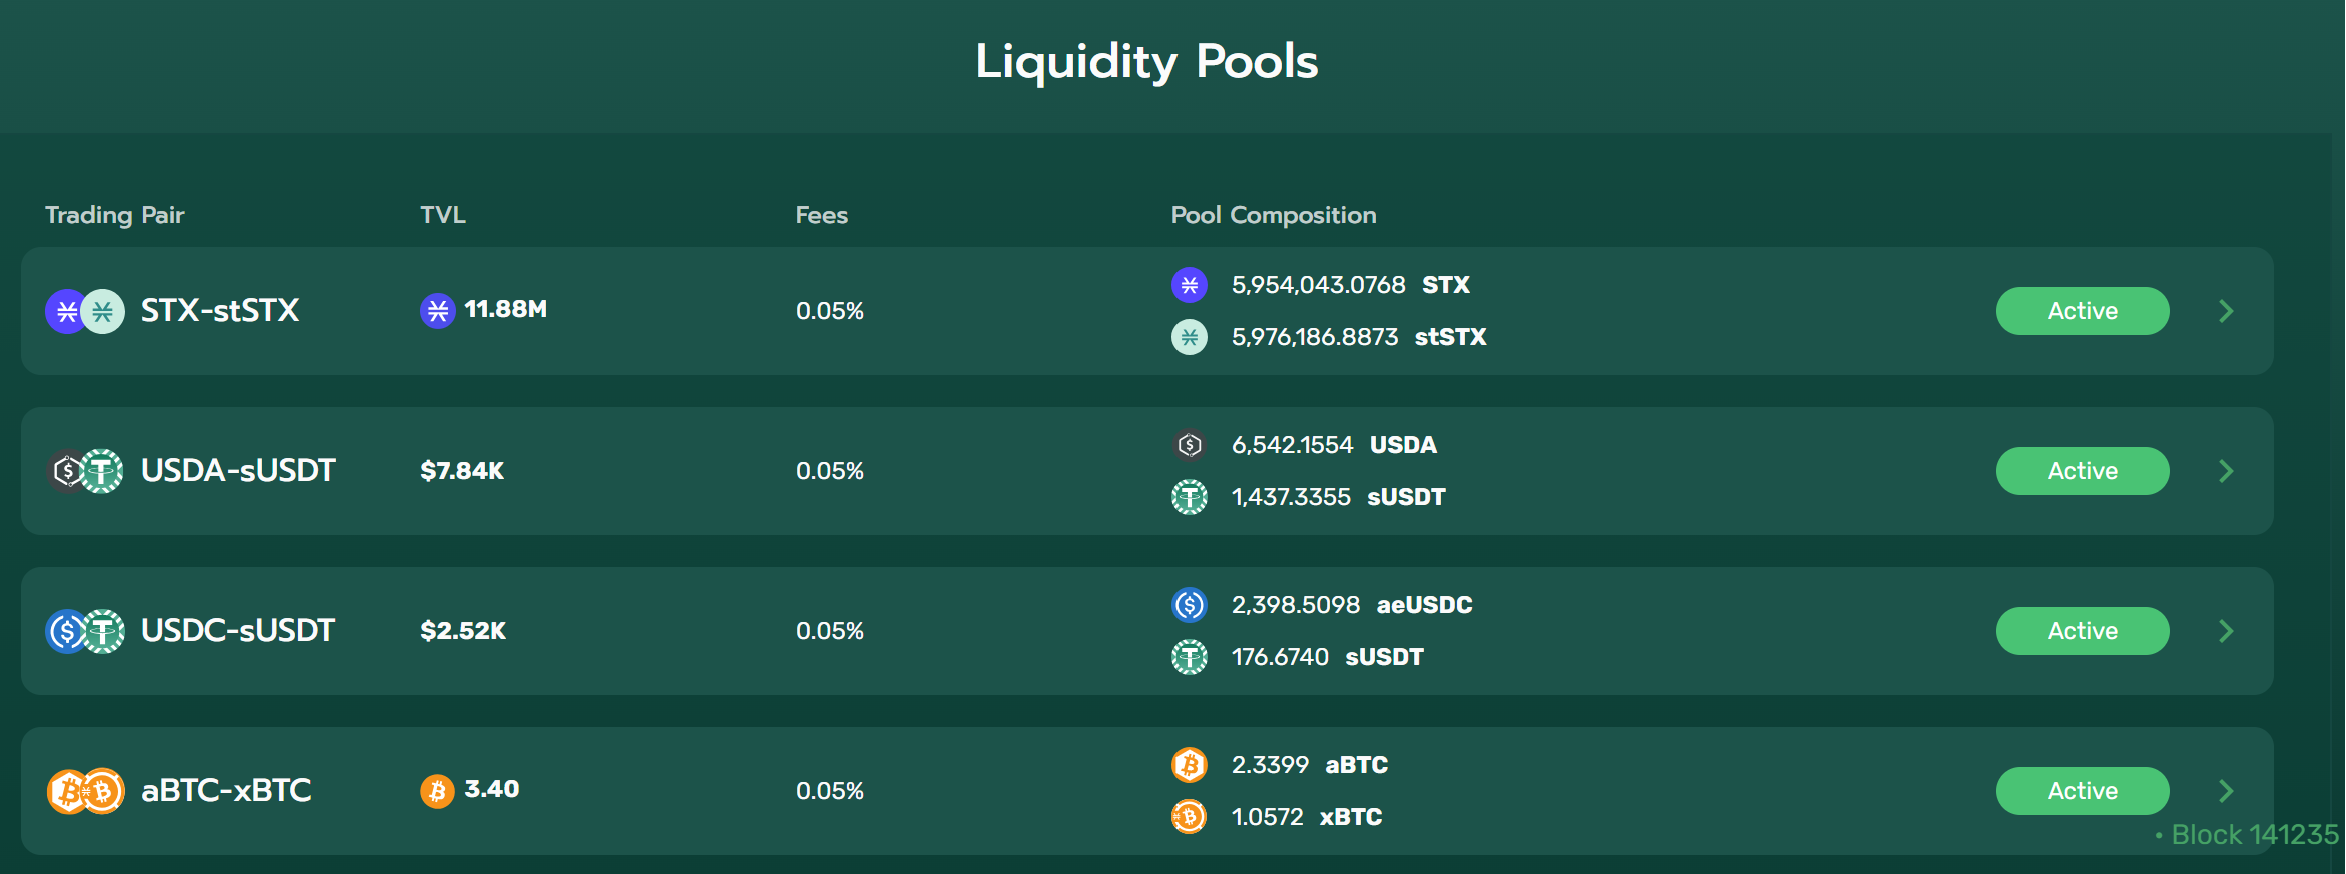Click the USDA-sUSDT pair icon
This screenshot has height=874, width=2346.
85,471
